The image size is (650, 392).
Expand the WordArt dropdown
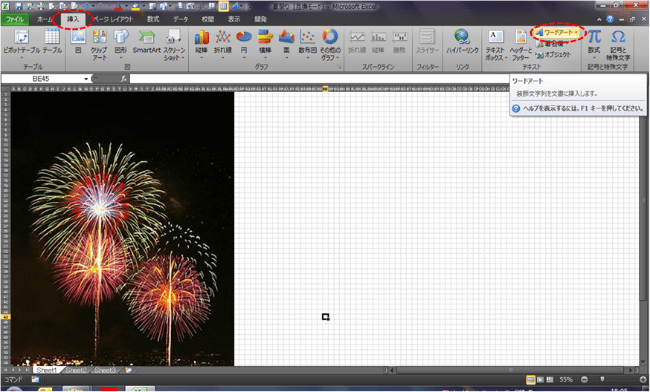[576, 32]
